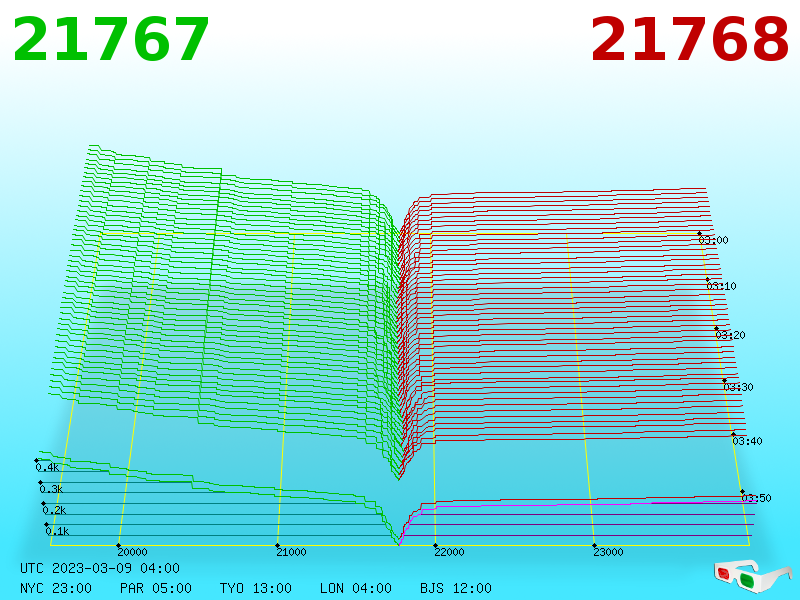
Task: Click the 21000 price axis label
Action: (291, 552)
